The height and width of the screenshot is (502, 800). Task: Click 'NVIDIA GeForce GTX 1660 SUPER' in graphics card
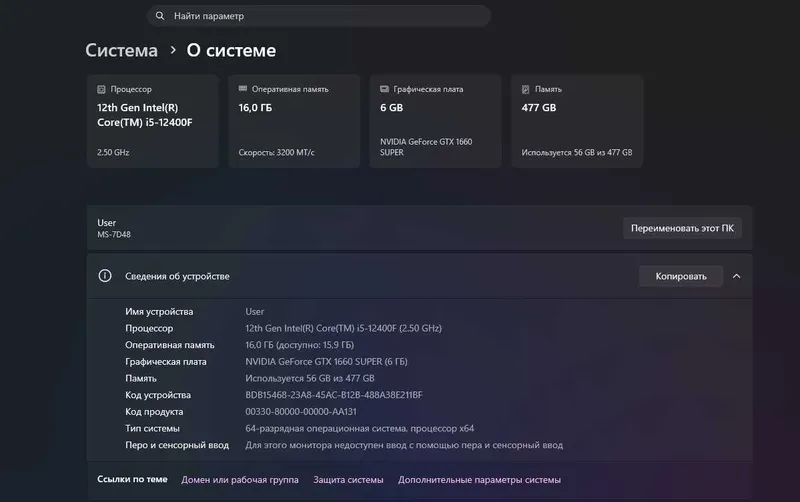pos(426,147)
